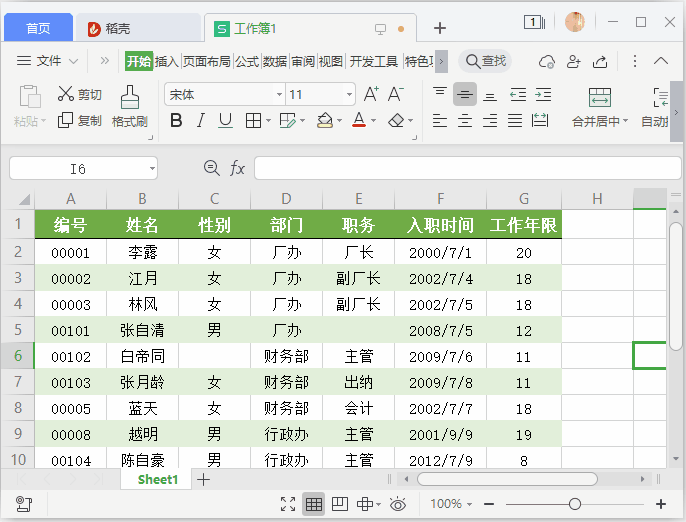The width and height of the screenshot is (686, 522).
Task: Click the cloud sync status icon
Action: coord(546,61)
